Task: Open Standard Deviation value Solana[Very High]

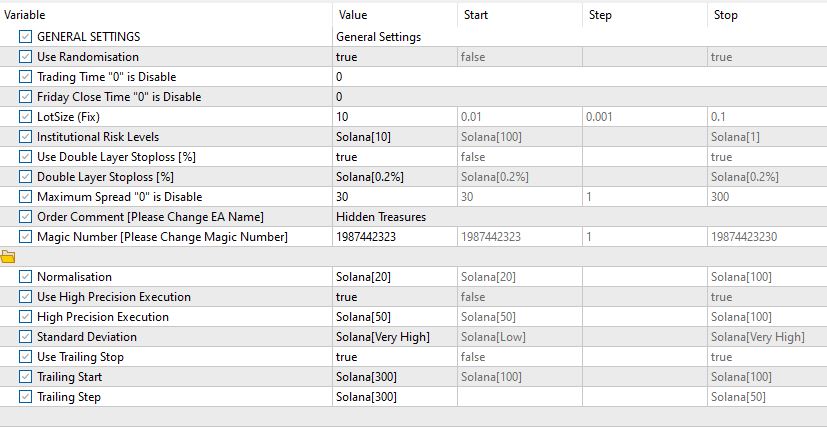Action: 393,337
